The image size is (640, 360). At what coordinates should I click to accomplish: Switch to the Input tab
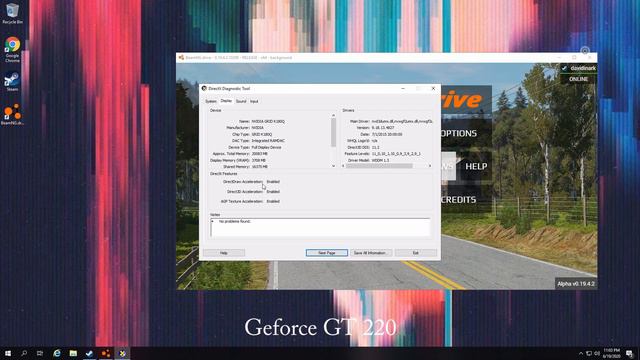point(254,101)
